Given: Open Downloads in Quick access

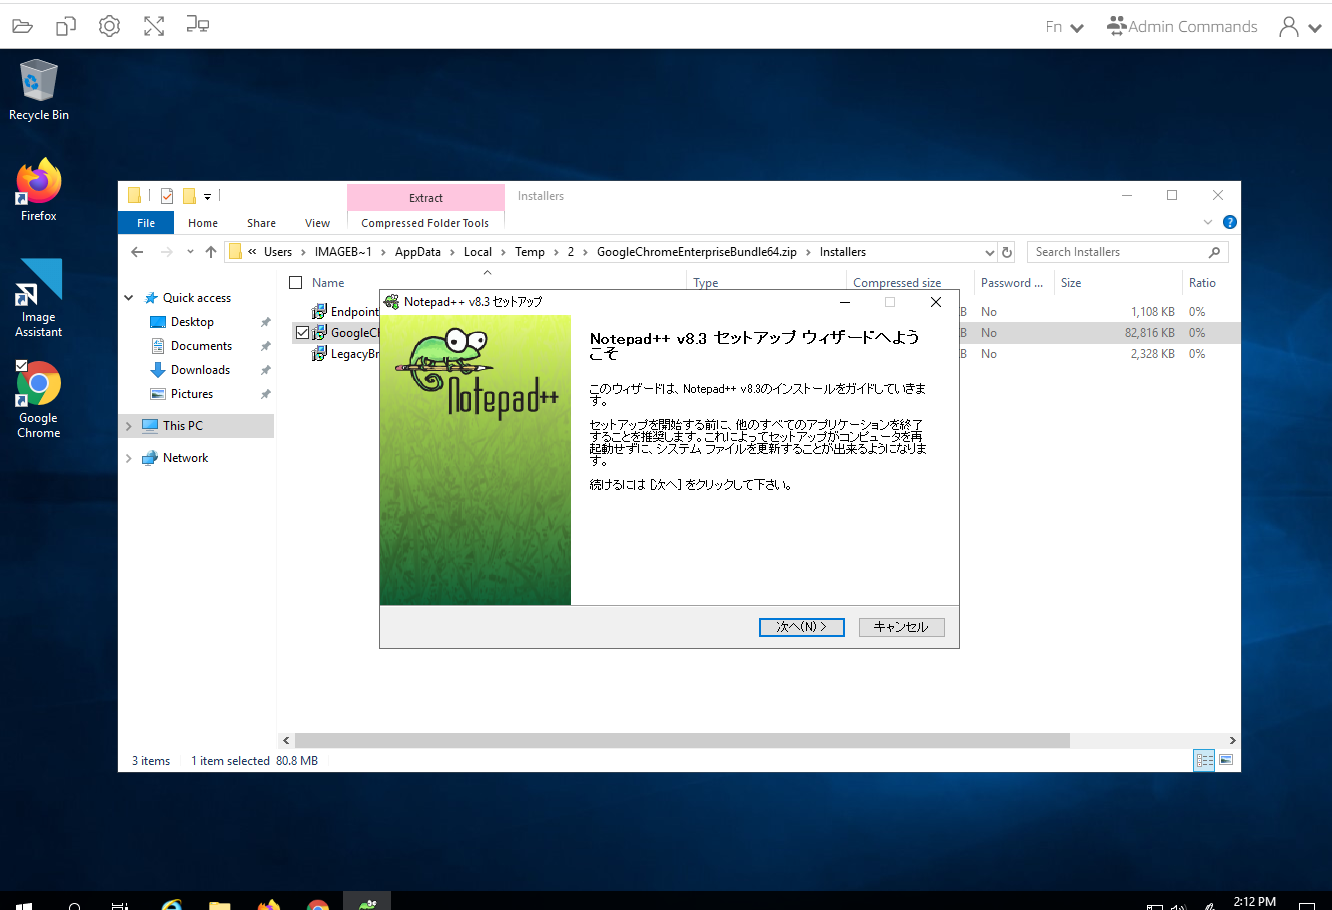Looking at the screenshot, I should tap(200, 370).
